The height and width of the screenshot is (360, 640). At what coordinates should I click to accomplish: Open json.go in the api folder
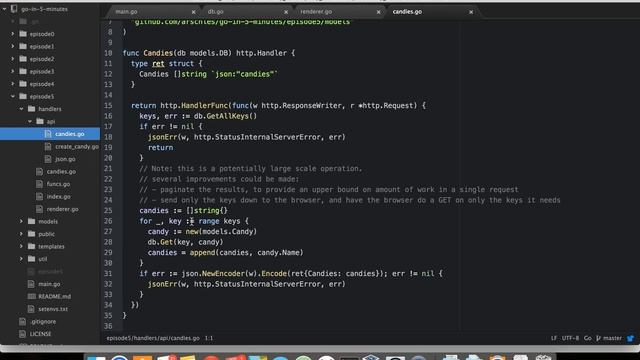point(65,159)
